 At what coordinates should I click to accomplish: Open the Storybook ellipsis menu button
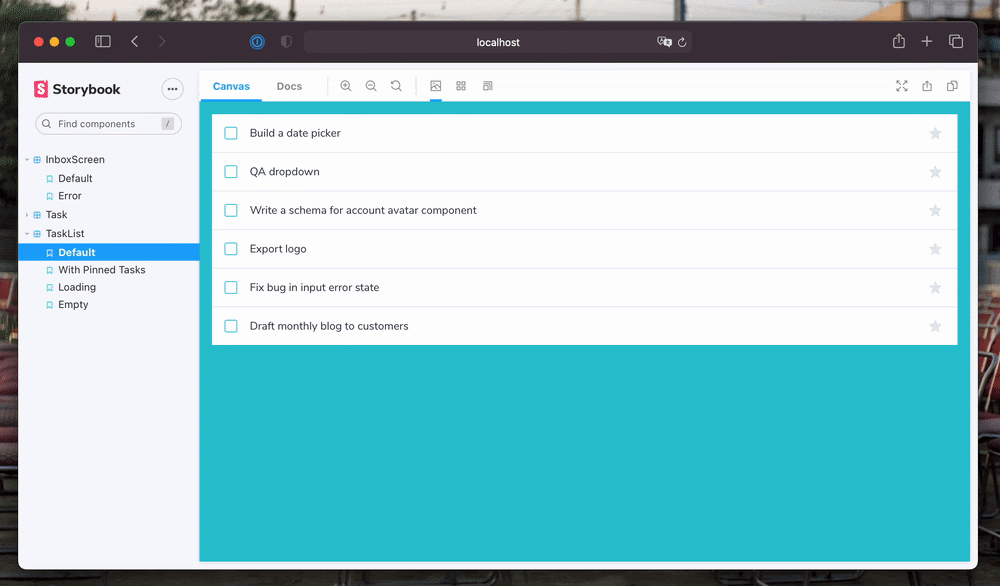(172, 89)
